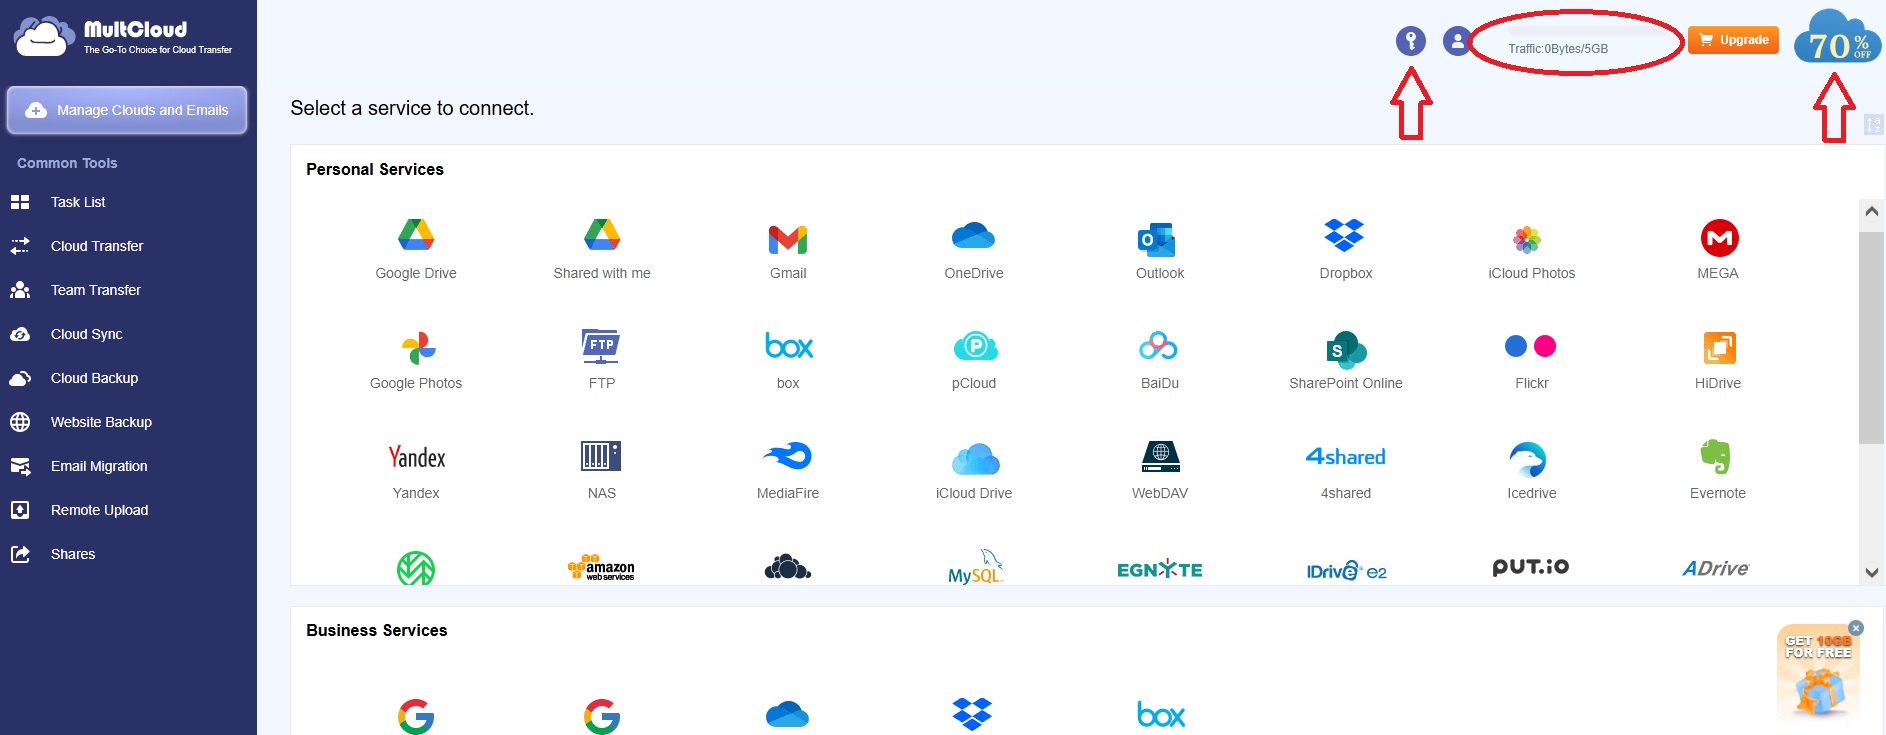The image size is (1886, 735).
Task: Click services list scrollbar up arrow
Action: click(x=1872, y=211)
